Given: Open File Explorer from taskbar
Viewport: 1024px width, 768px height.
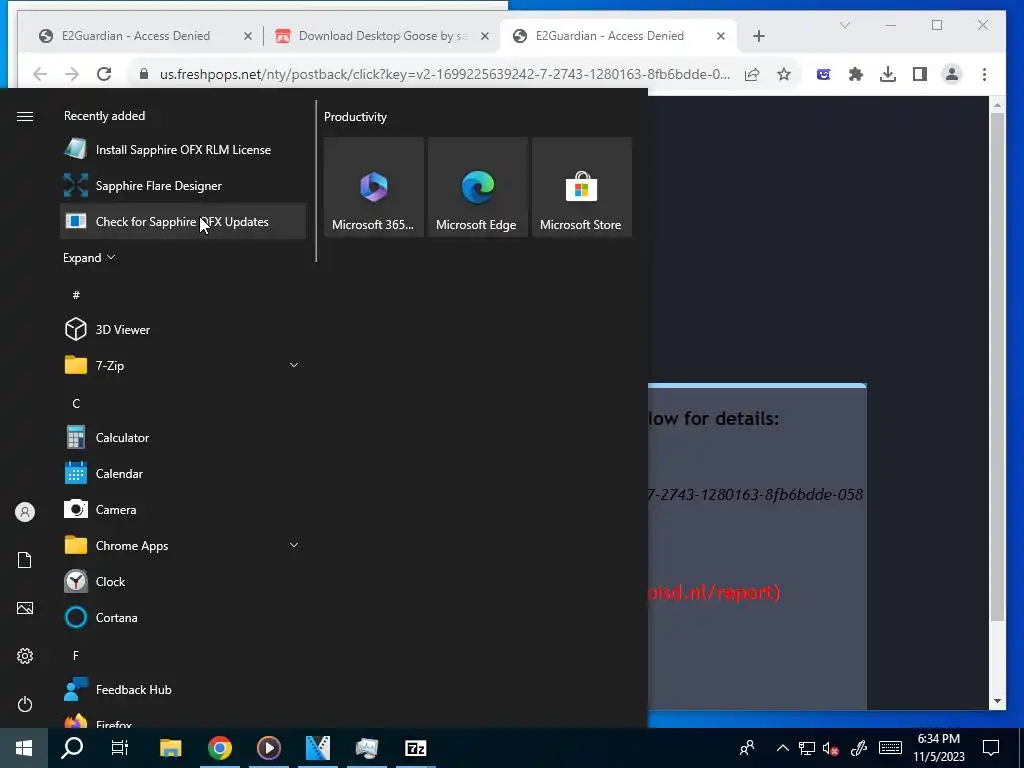Looking at the screenshot, I should point(170,748).
